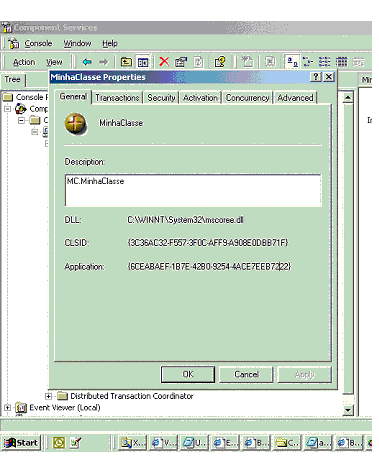Click the Back arrow in the toolbar
This screenshot has height=457, width=379.
pos(87,62)
